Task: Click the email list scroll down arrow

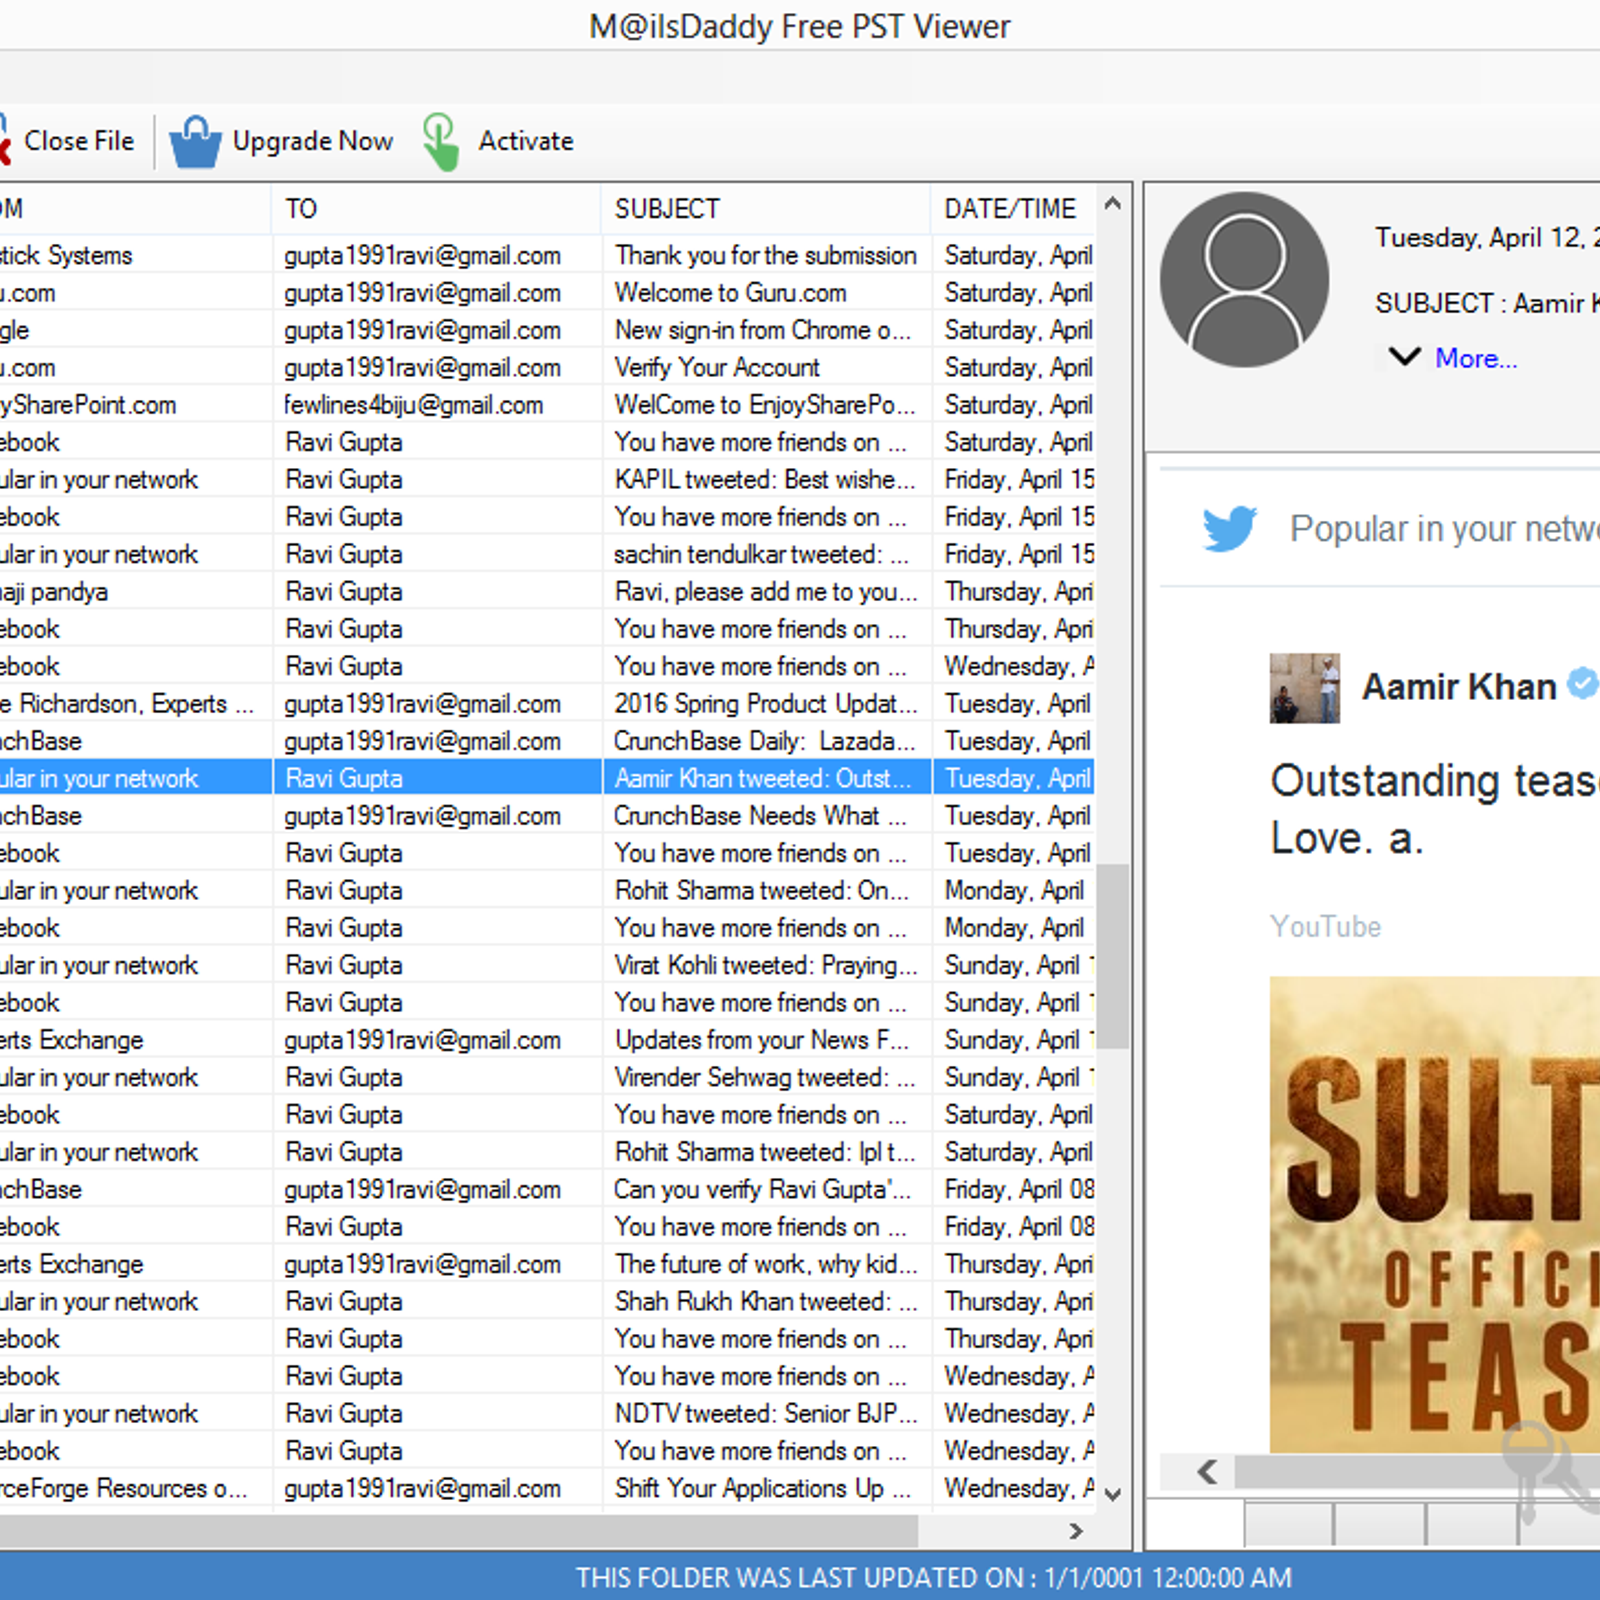Action: [x=1112, y=1494]
